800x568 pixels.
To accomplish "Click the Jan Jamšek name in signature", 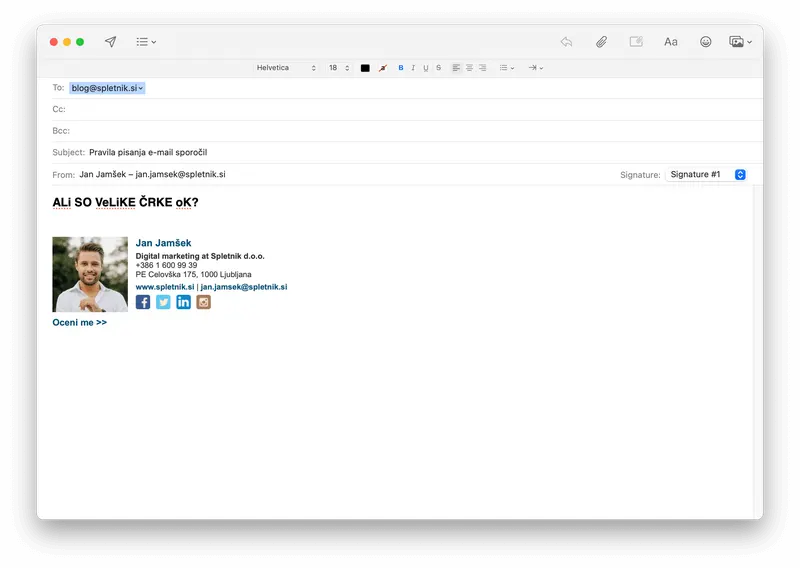I will (x=163, y=243).
